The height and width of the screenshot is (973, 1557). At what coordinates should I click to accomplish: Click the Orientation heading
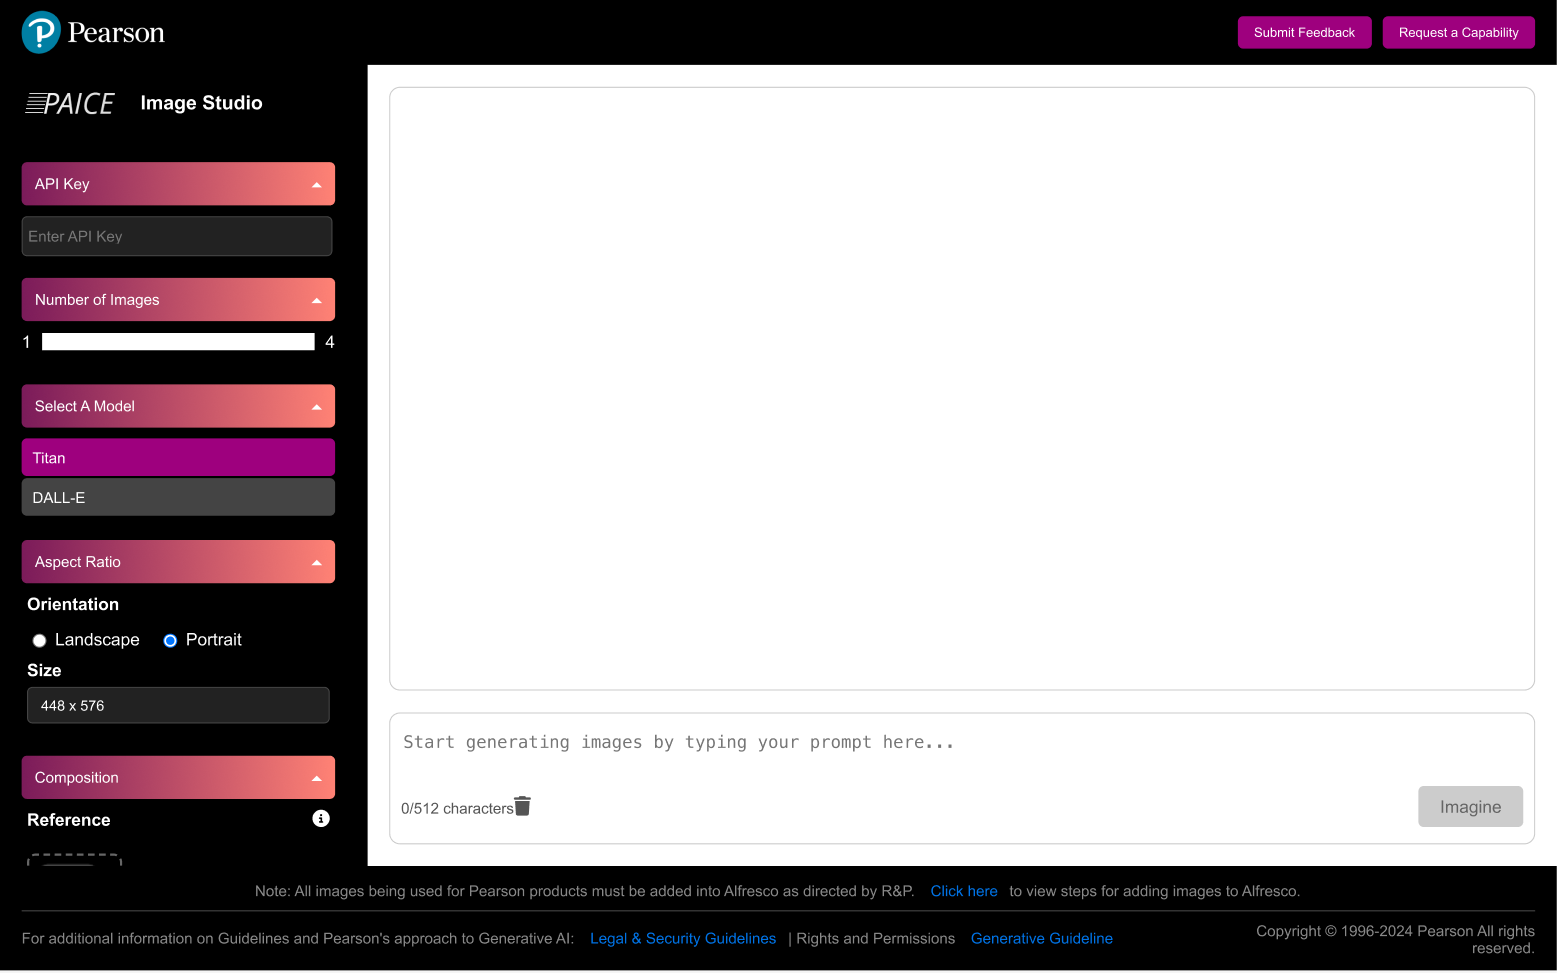click(x=73, y=604)
